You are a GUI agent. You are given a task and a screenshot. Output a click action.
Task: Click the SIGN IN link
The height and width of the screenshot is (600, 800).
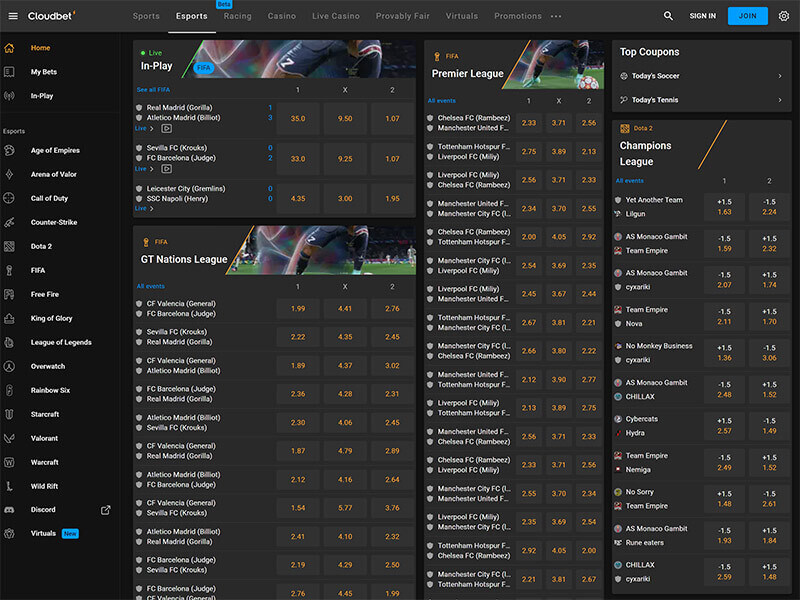(703, 16)
